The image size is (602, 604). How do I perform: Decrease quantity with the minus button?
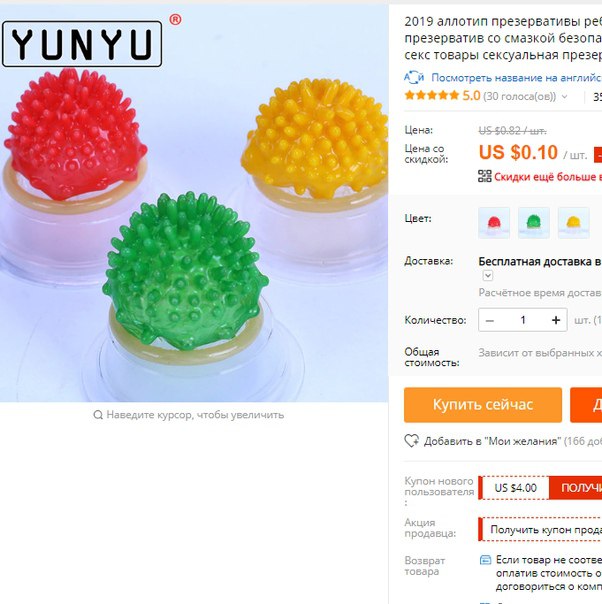point(490,320)
